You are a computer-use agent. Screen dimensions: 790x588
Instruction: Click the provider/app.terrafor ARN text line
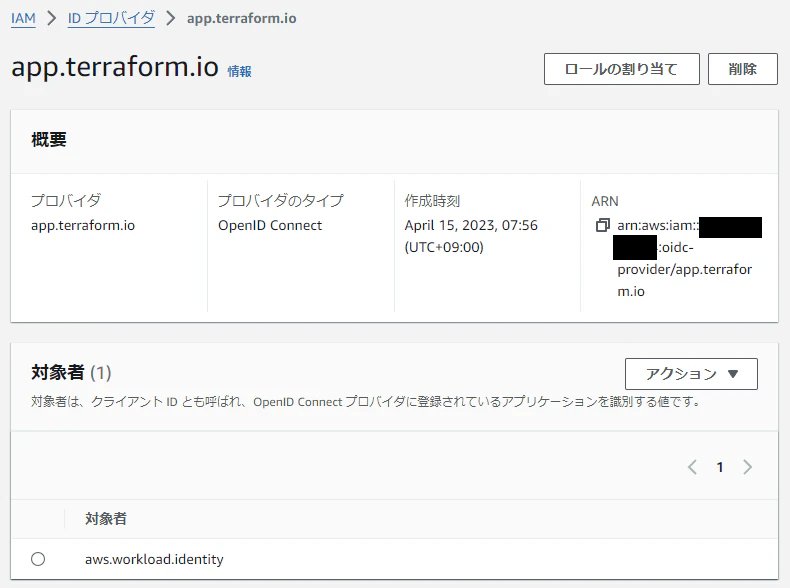pos(685,270)
